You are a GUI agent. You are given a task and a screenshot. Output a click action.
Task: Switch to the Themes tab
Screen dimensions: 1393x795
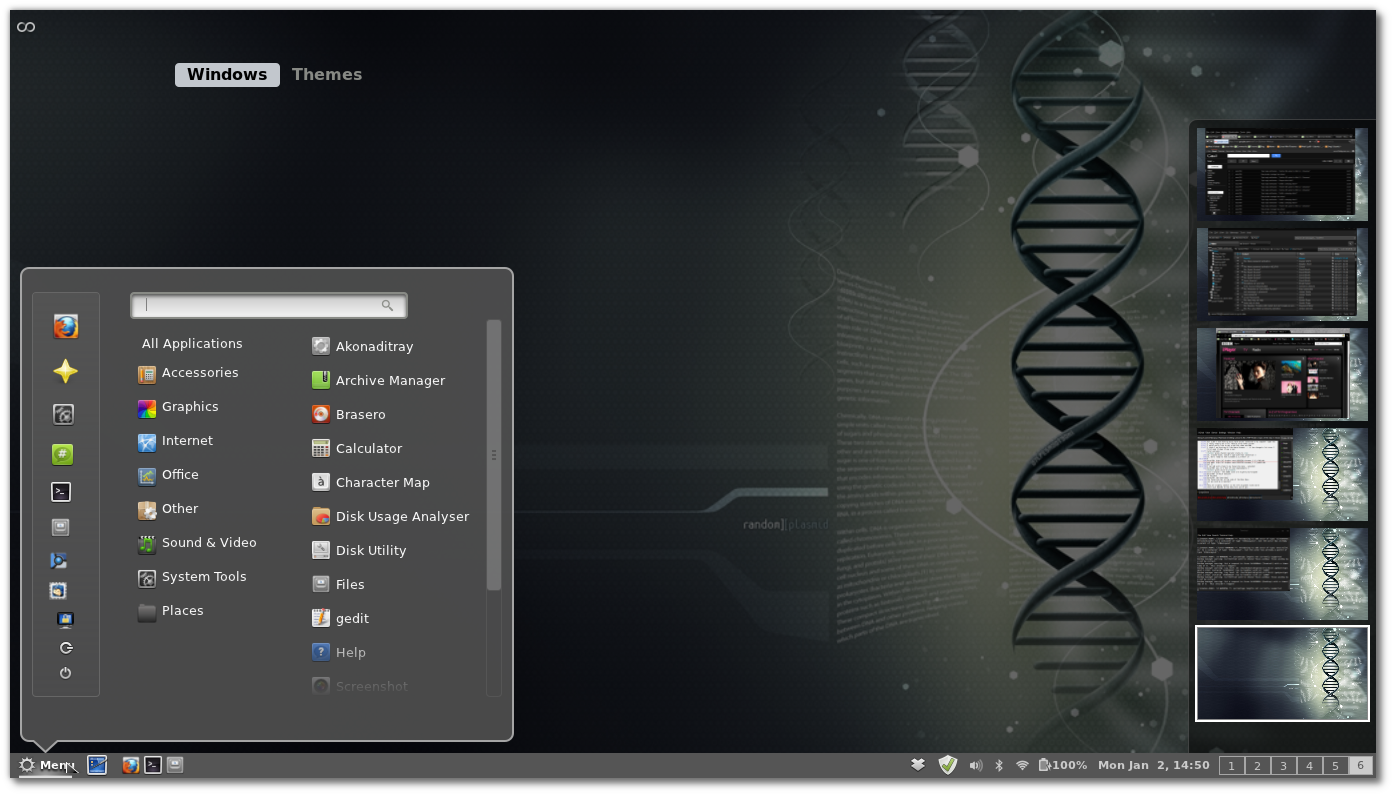point(326,74)
